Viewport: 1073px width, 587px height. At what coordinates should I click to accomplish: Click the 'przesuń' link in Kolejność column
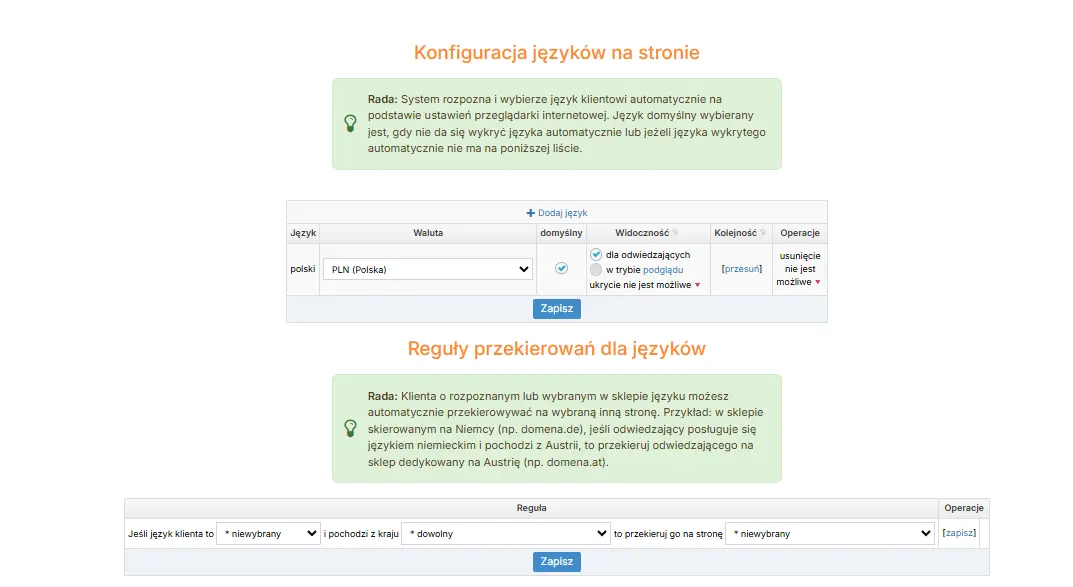point(742,269)
